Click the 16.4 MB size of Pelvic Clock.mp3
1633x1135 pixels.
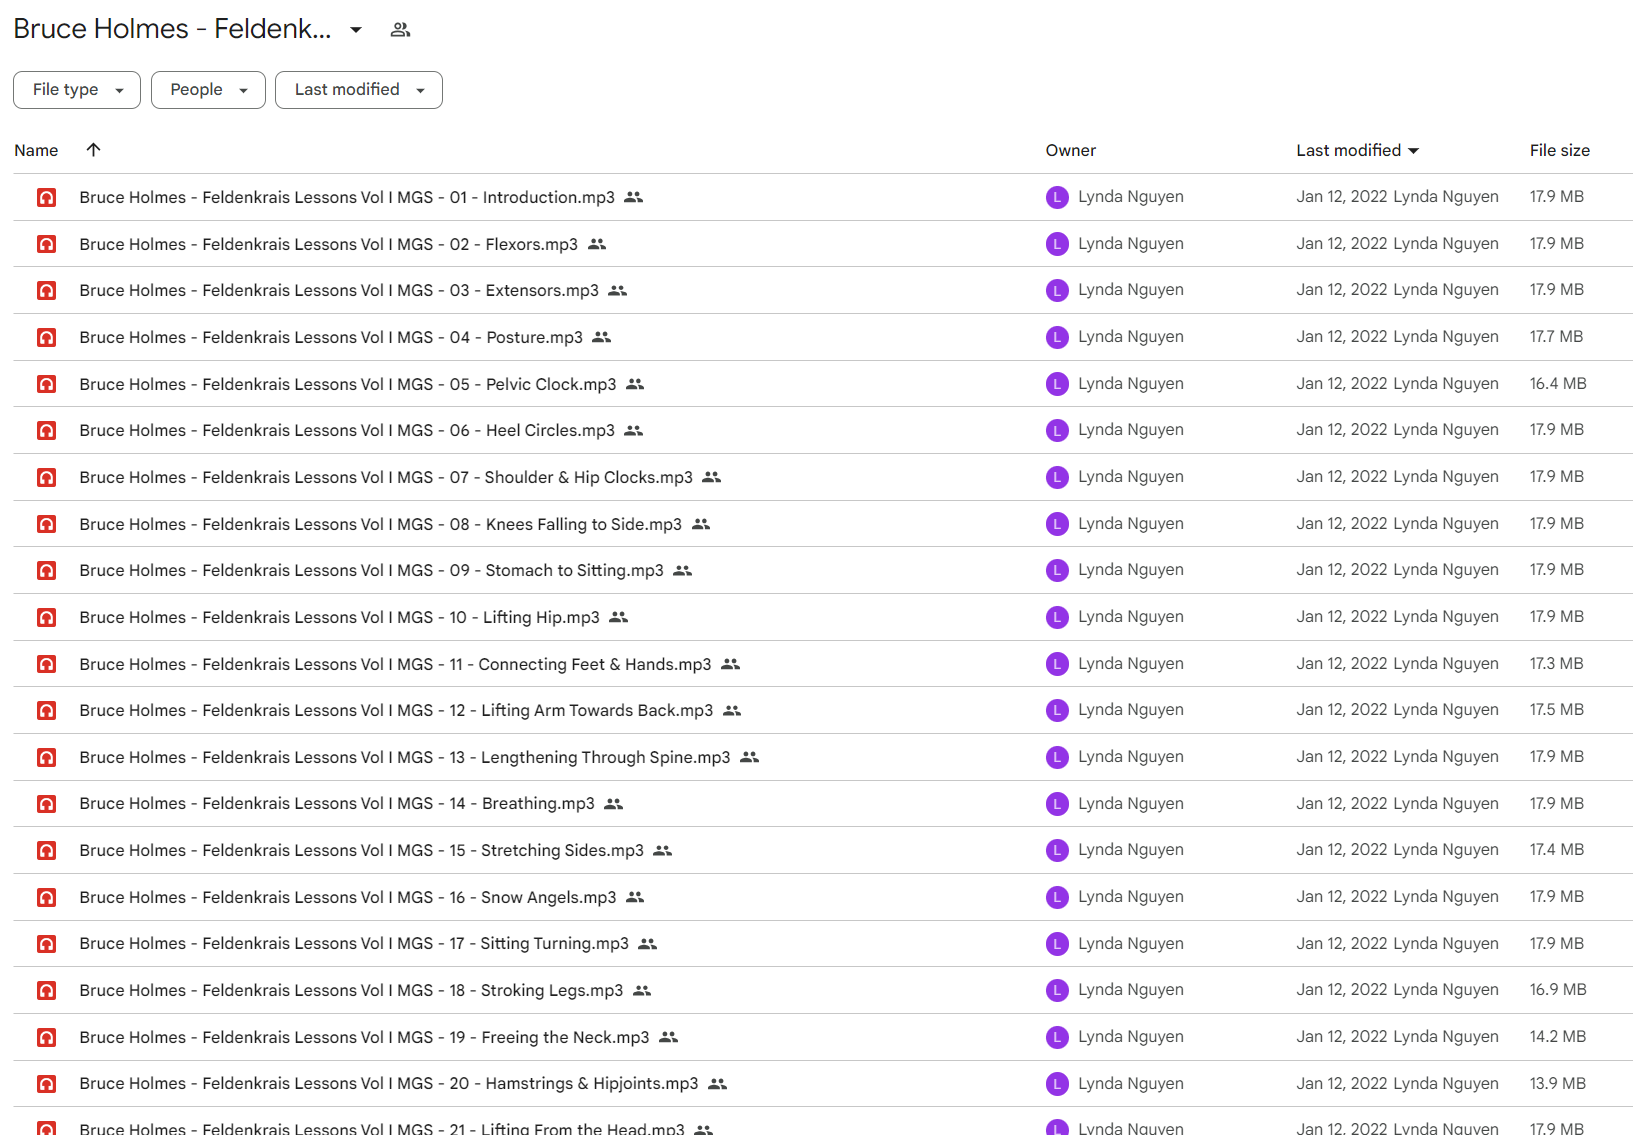coord(1558,384)
